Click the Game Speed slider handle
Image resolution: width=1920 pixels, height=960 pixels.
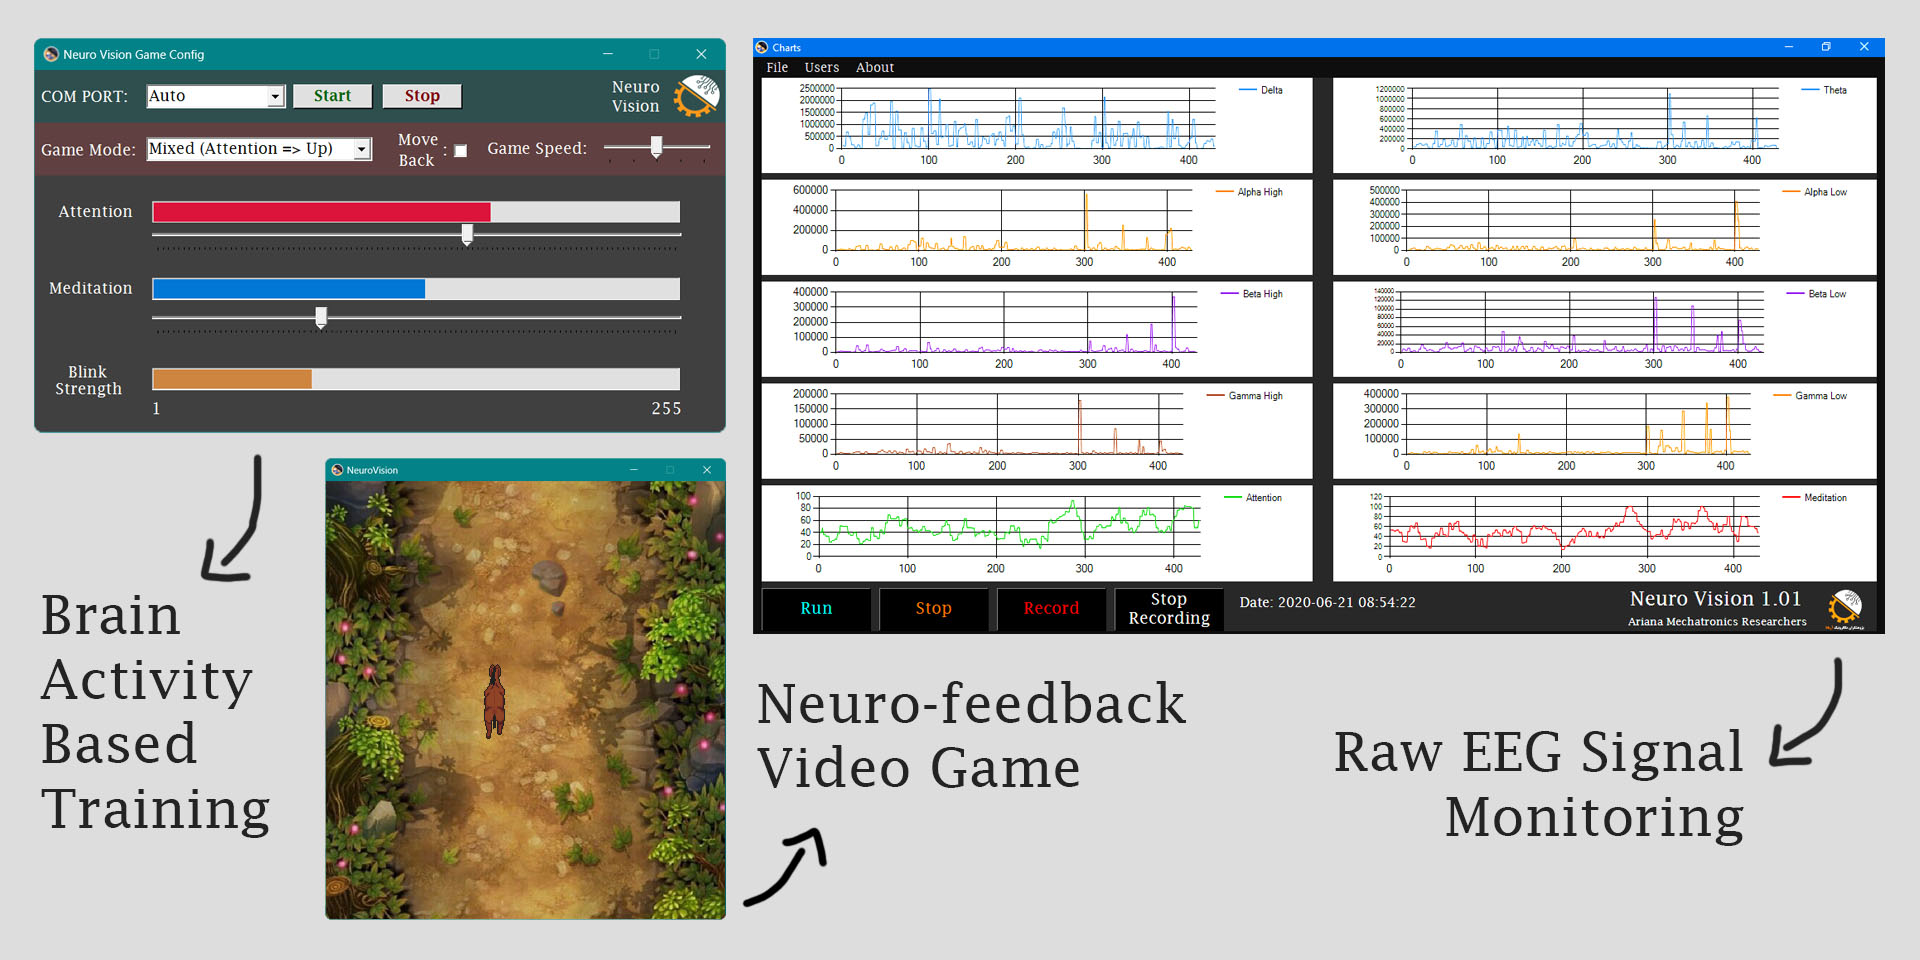656,147
